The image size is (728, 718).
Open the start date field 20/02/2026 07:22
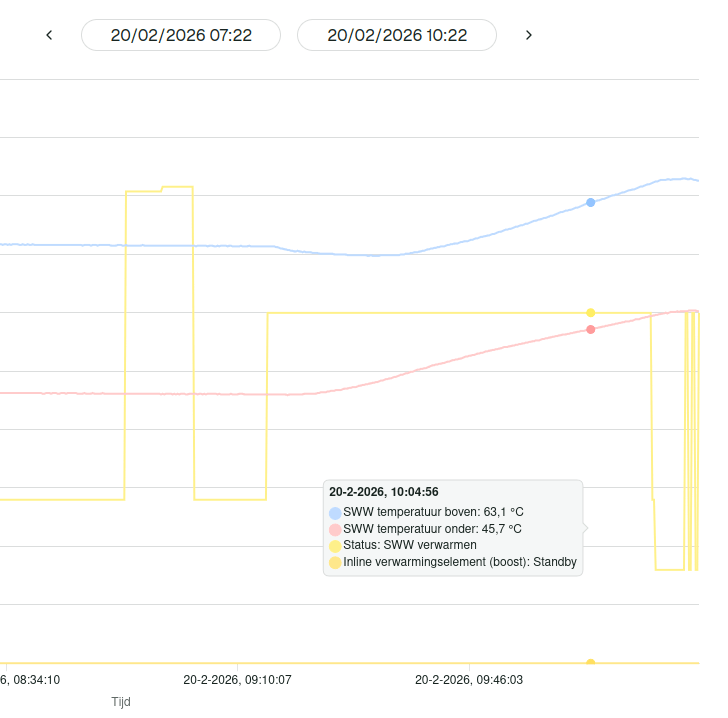click(181, 35)
